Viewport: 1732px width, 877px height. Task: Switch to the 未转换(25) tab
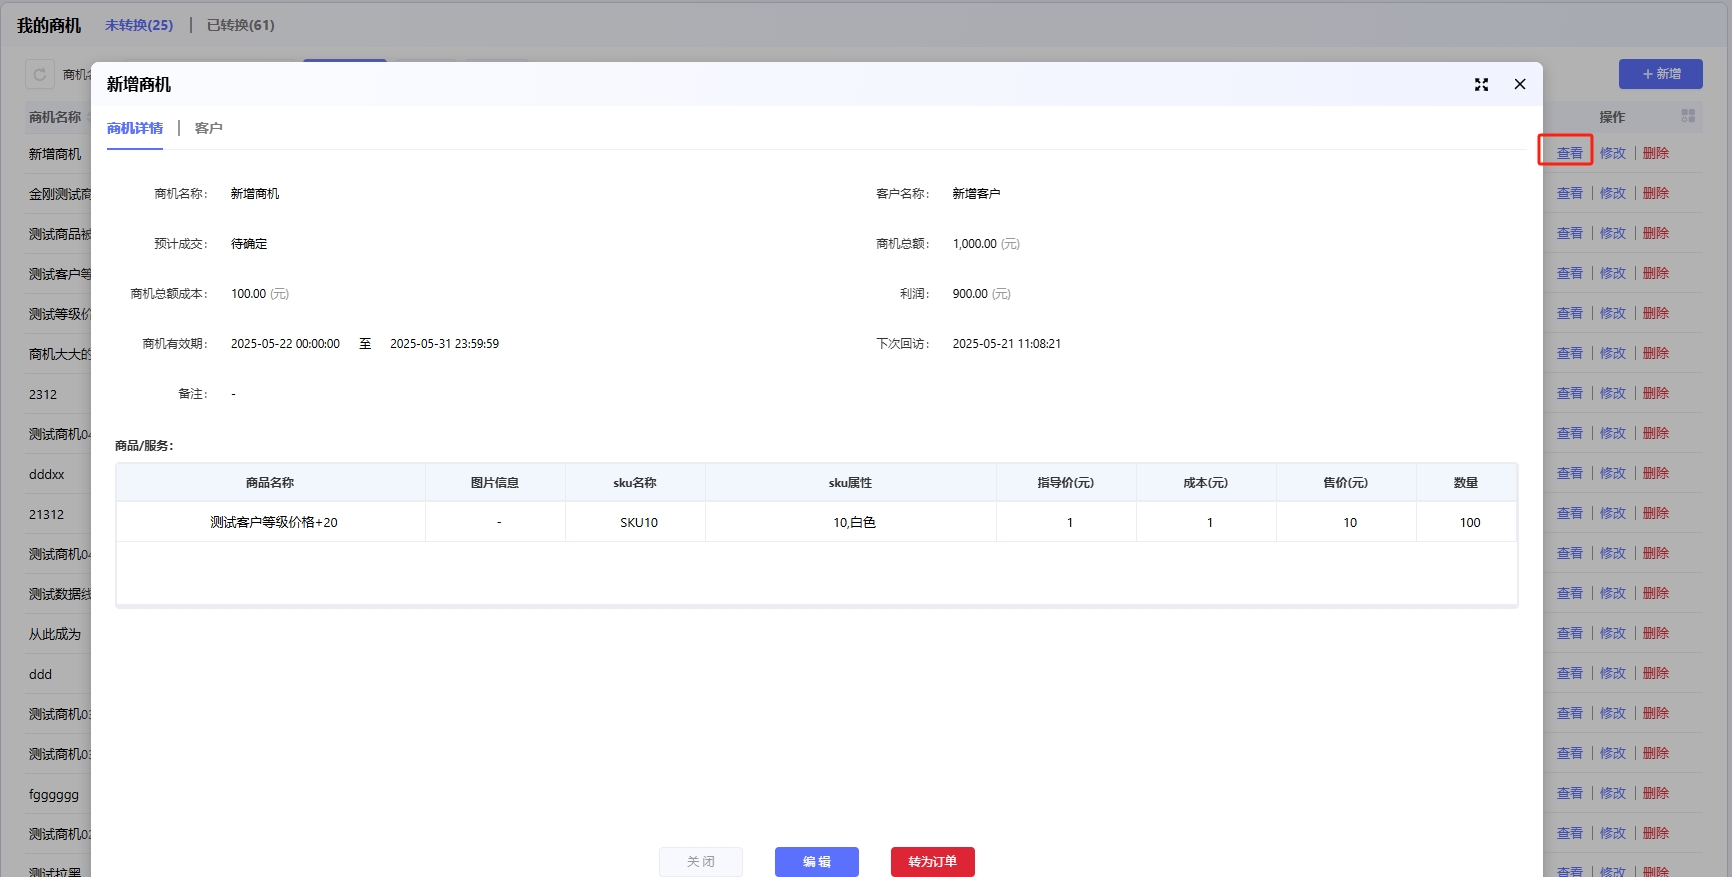coord(139,25)
